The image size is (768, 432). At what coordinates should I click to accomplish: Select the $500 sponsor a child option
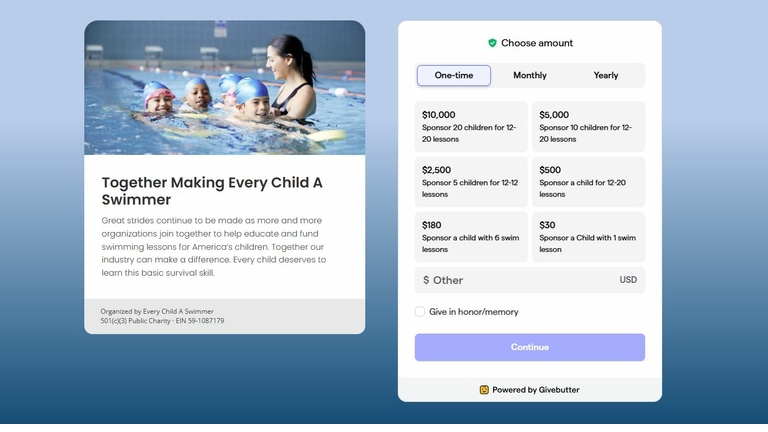click(588, 182)
